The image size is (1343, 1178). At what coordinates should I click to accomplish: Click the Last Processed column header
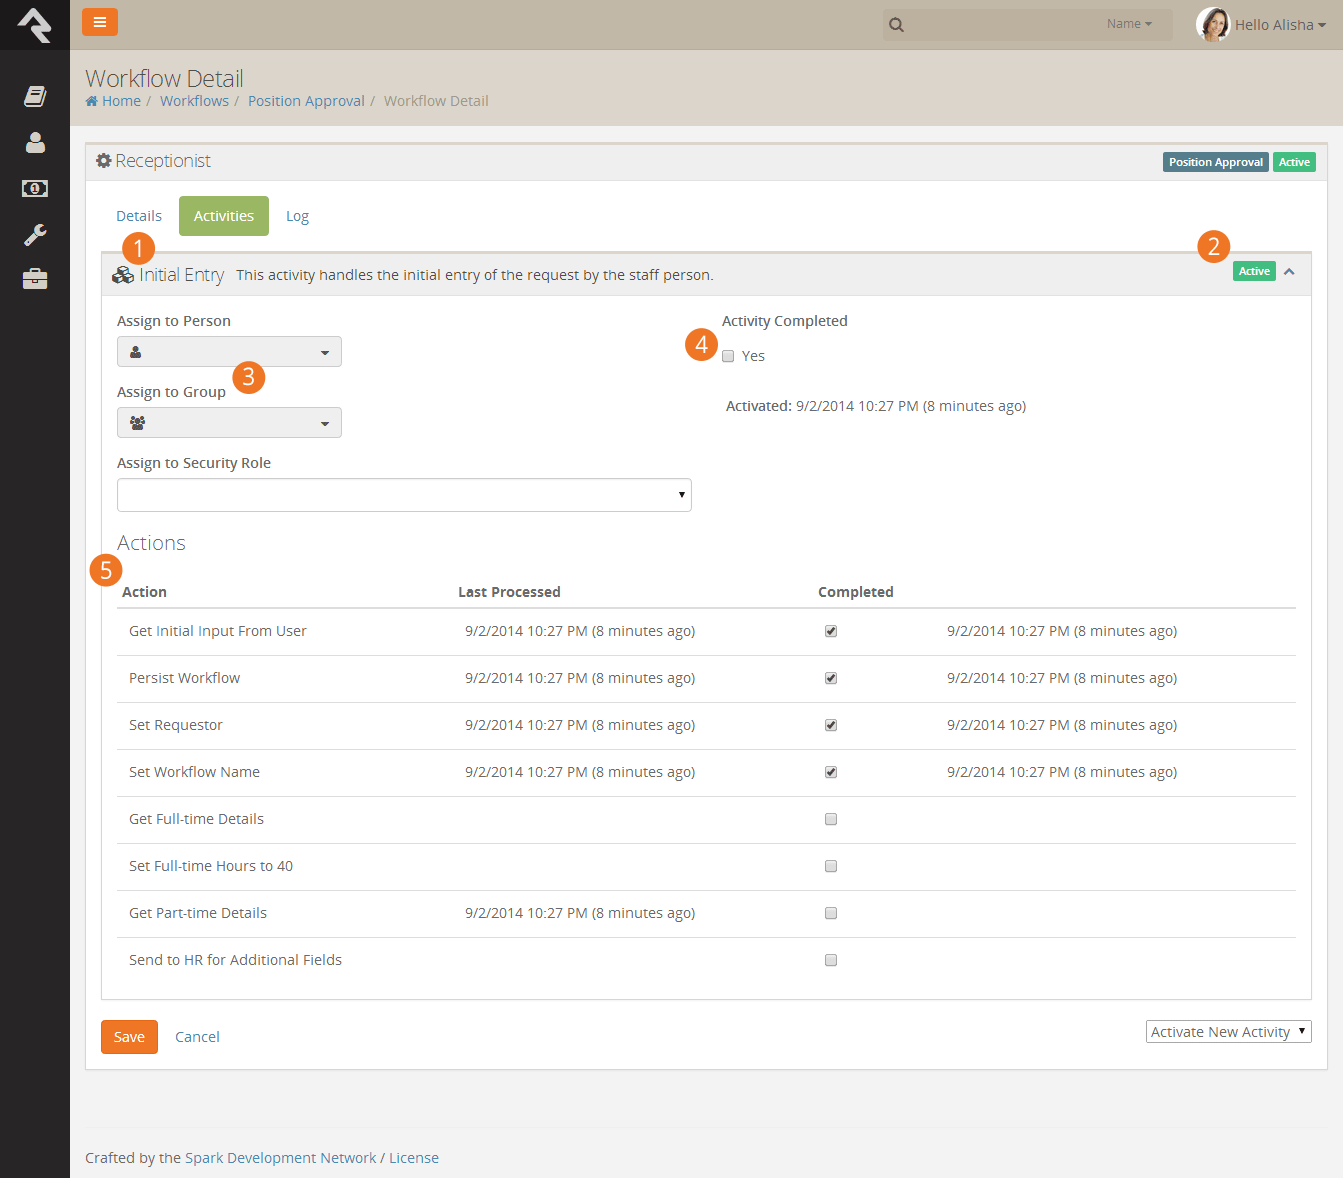[x=509, y=592]
